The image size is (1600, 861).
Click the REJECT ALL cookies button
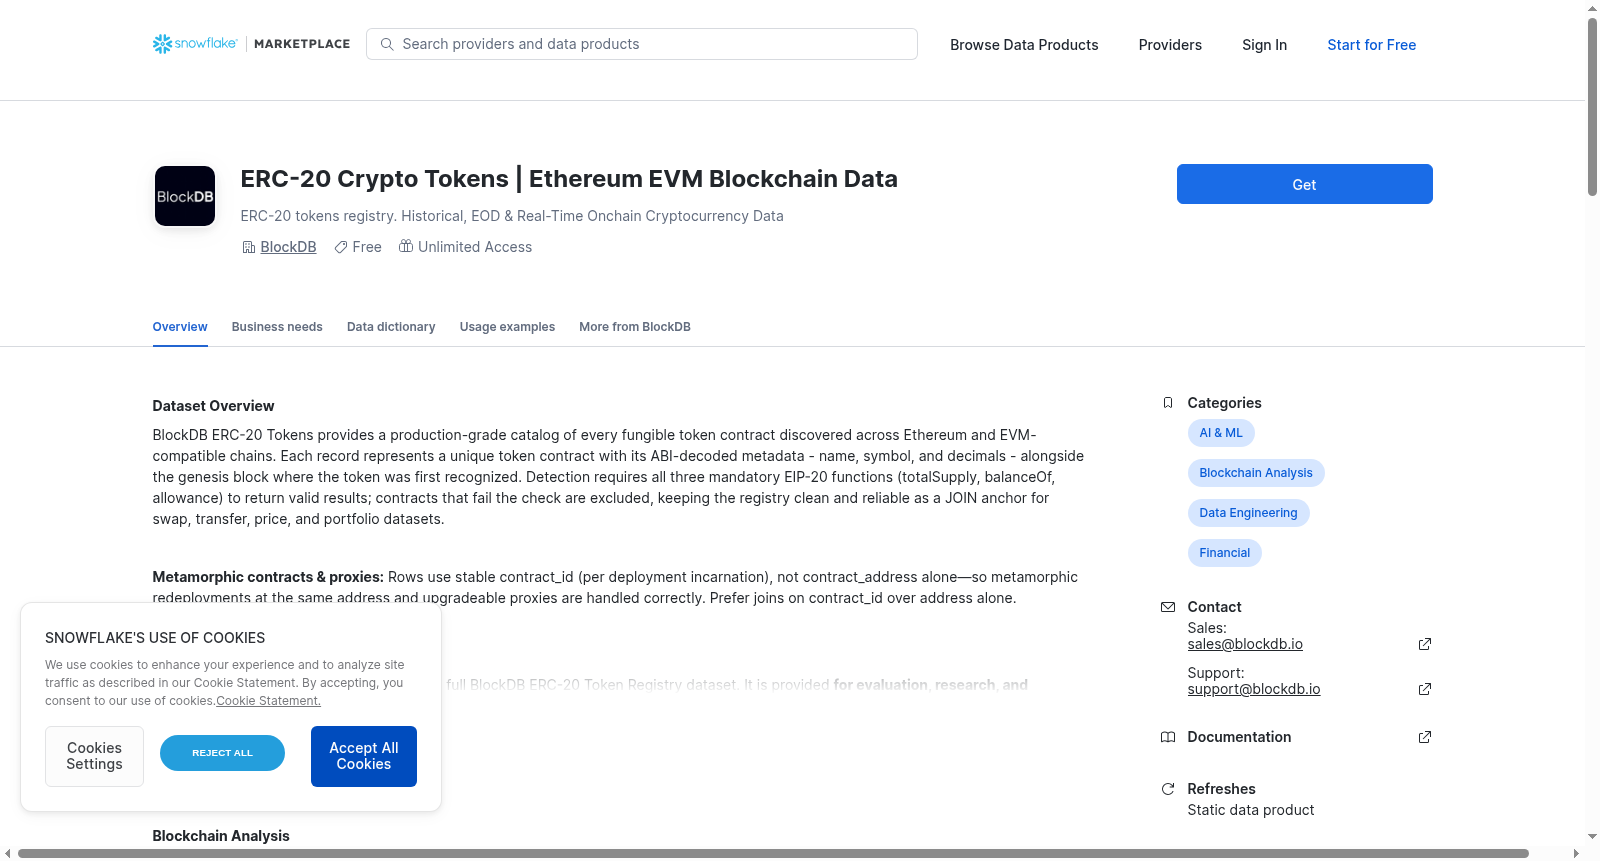tap(222, 753)
